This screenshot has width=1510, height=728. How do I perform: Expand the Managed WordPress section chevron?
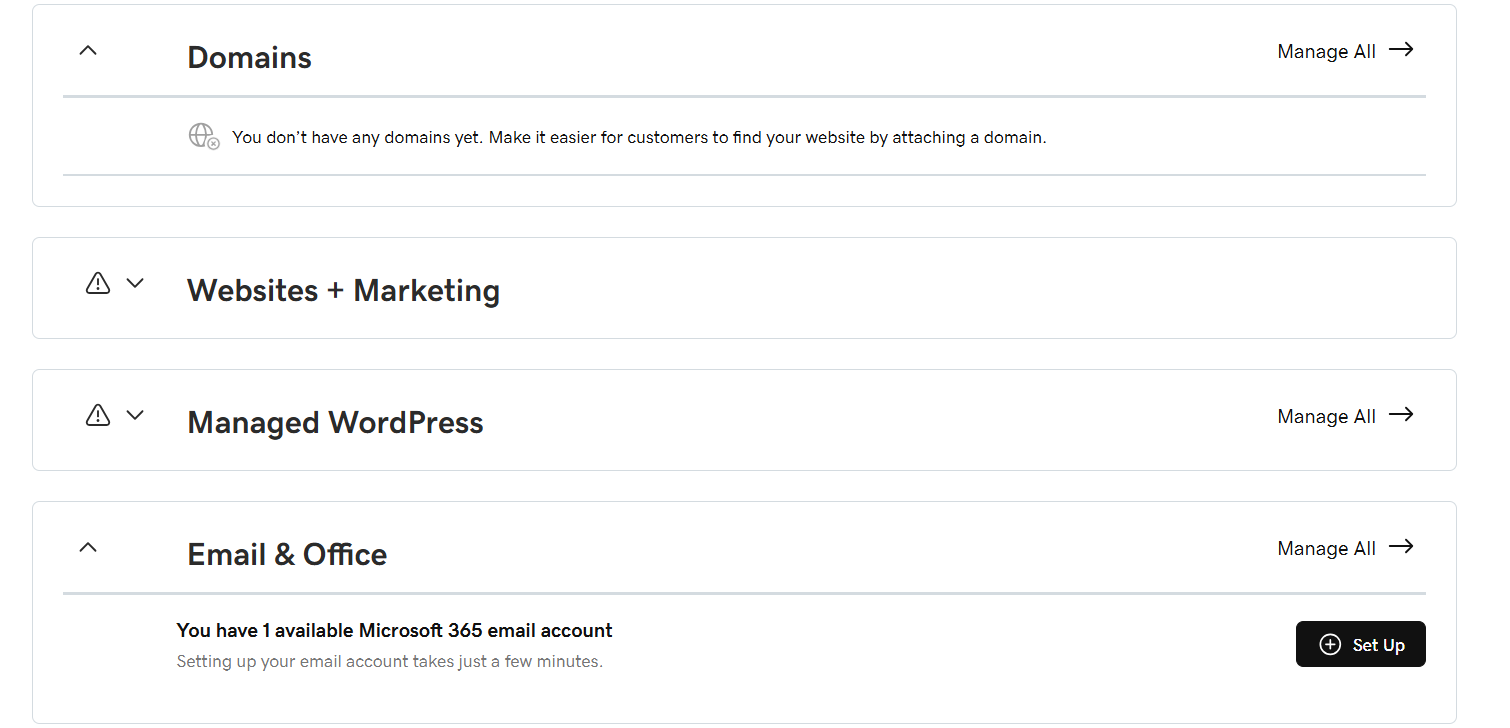click(135, 415)
